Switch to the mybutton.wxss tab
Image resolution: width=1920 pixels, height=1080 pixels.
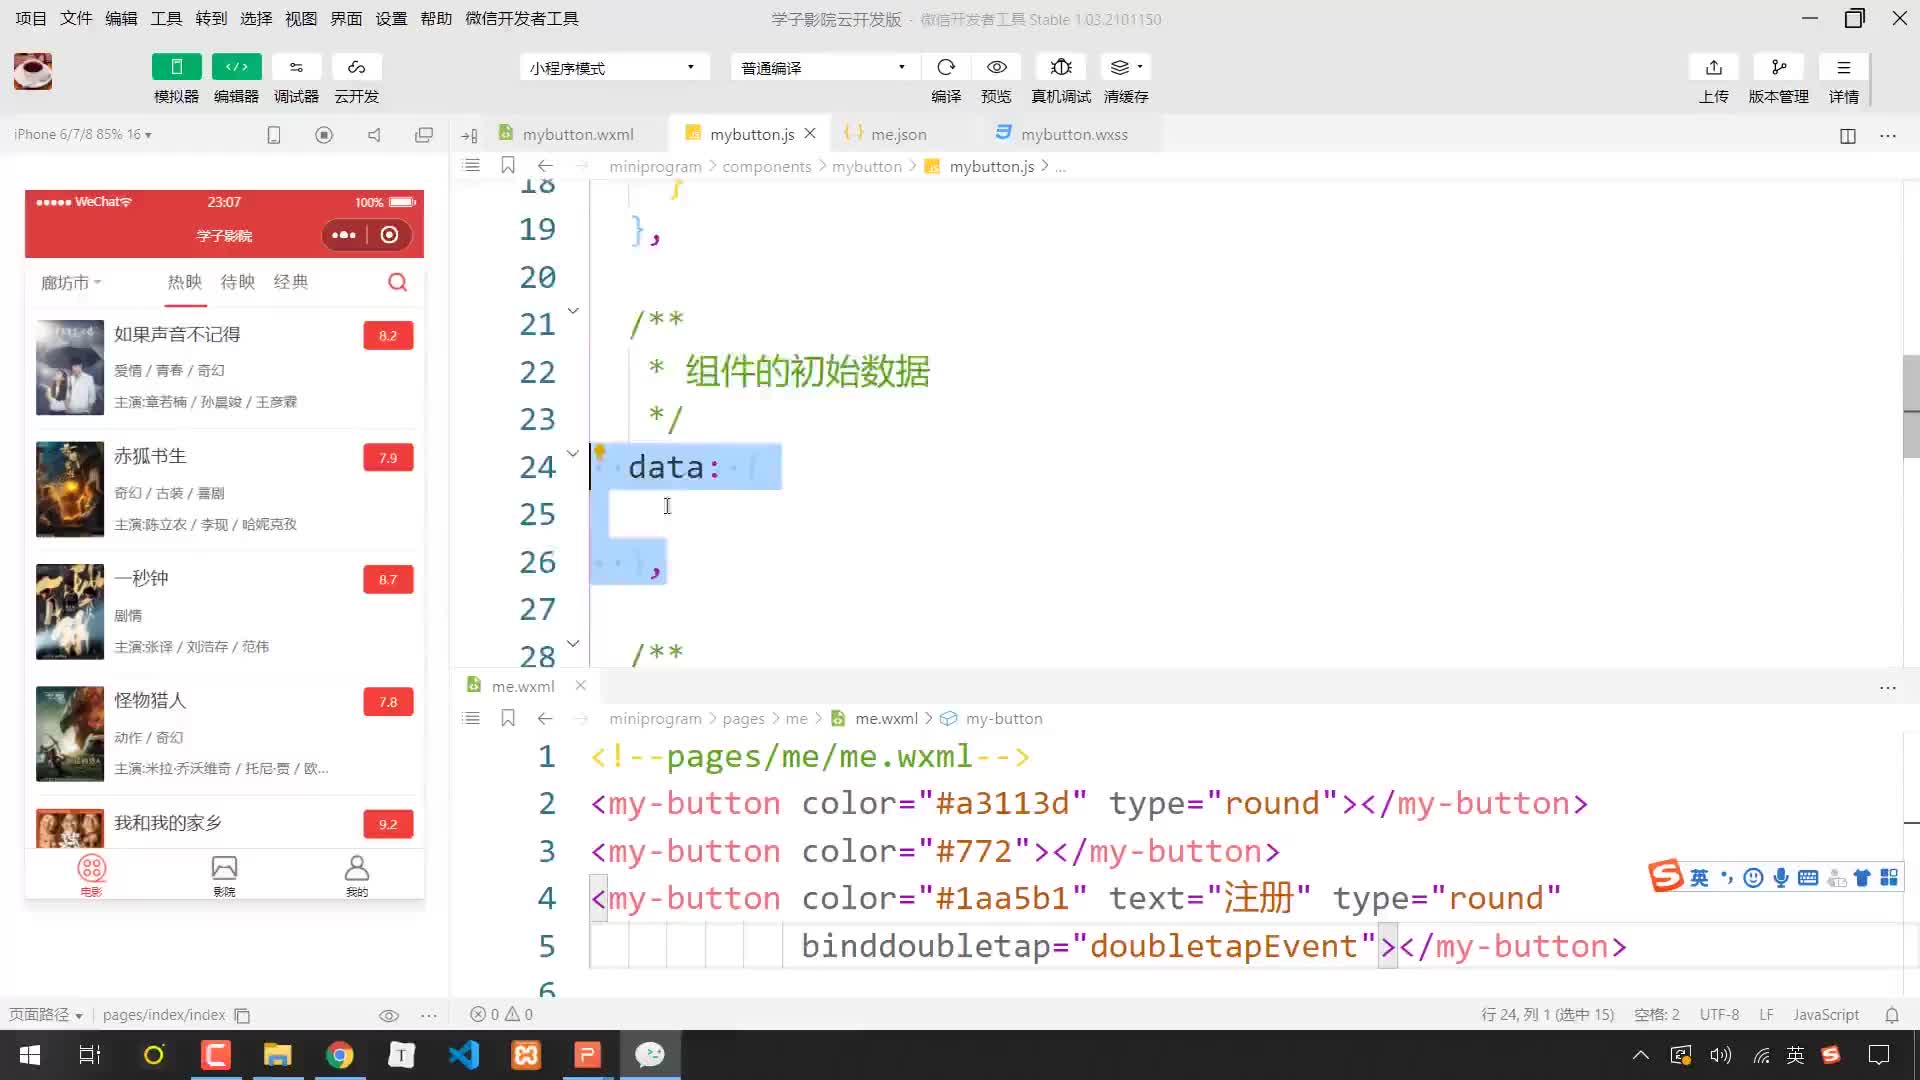pyautogui.click(x=1073, y=134)
